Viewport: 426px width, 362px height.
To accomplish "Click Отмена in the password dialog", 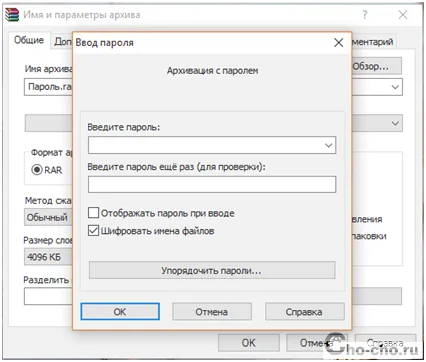I will coord(212,312).
